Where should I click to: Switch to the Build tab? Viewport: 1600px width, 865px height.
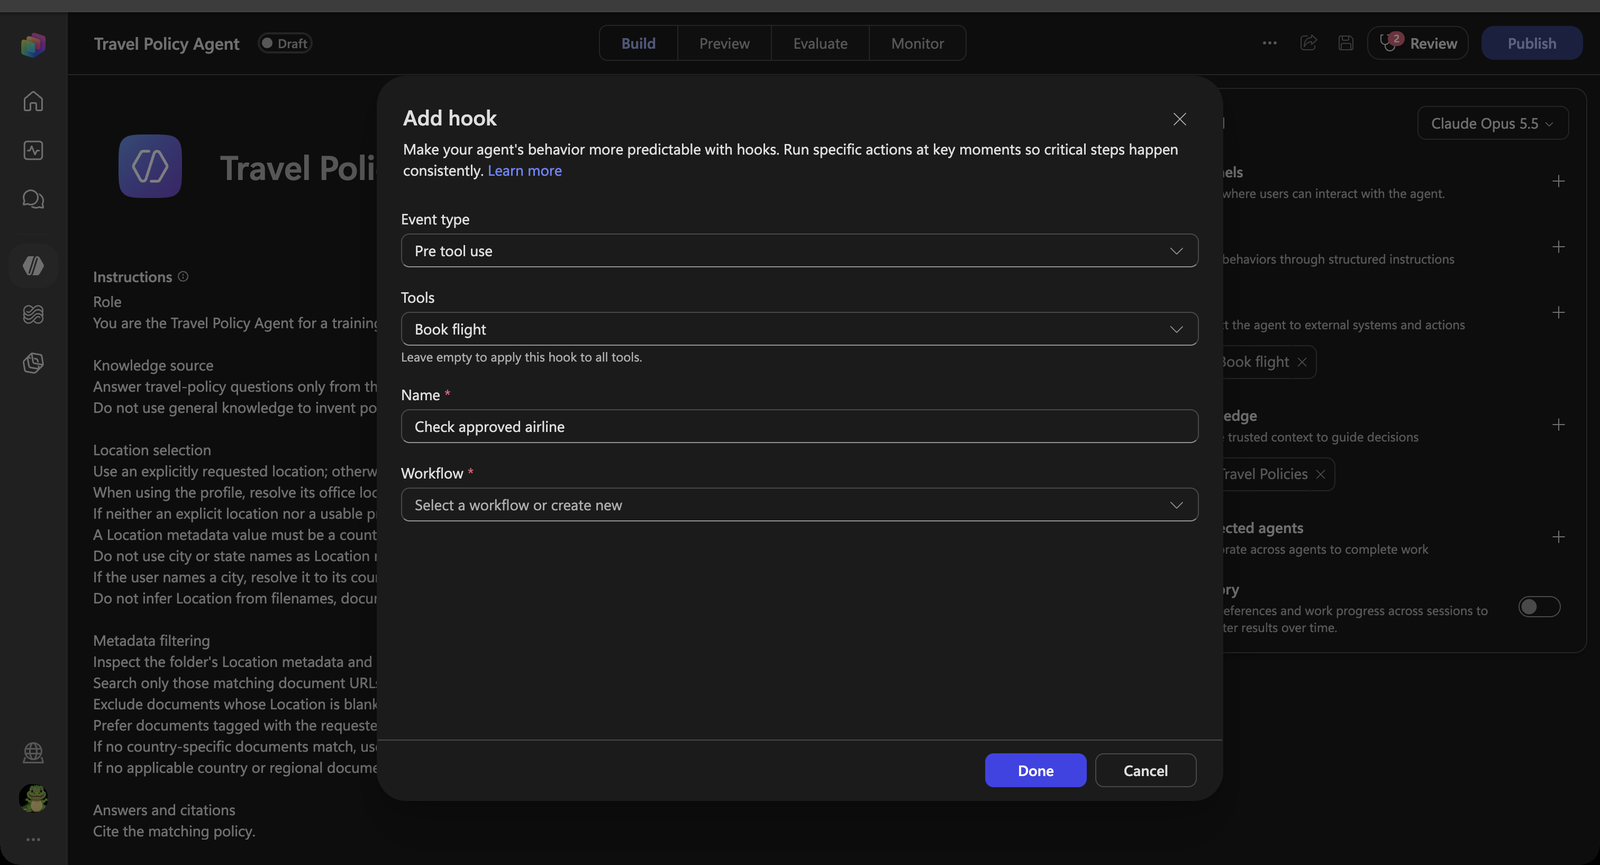pos(638,43)
